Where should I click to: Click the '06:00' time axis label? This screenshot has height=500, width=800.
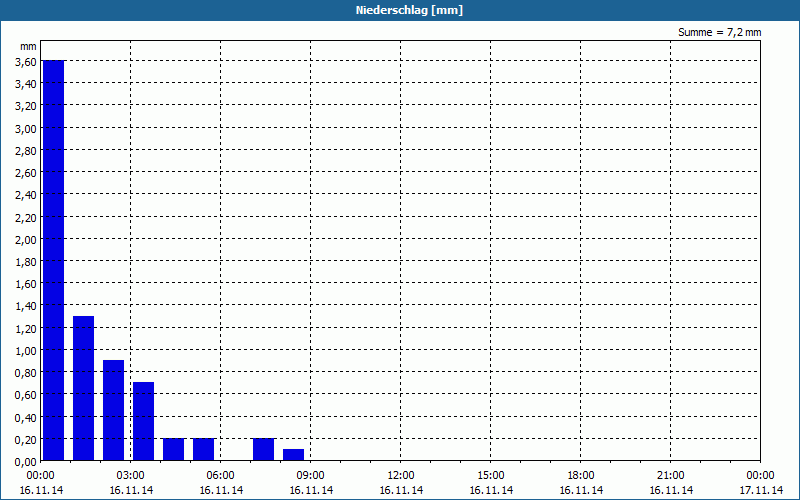click(220, 476)
